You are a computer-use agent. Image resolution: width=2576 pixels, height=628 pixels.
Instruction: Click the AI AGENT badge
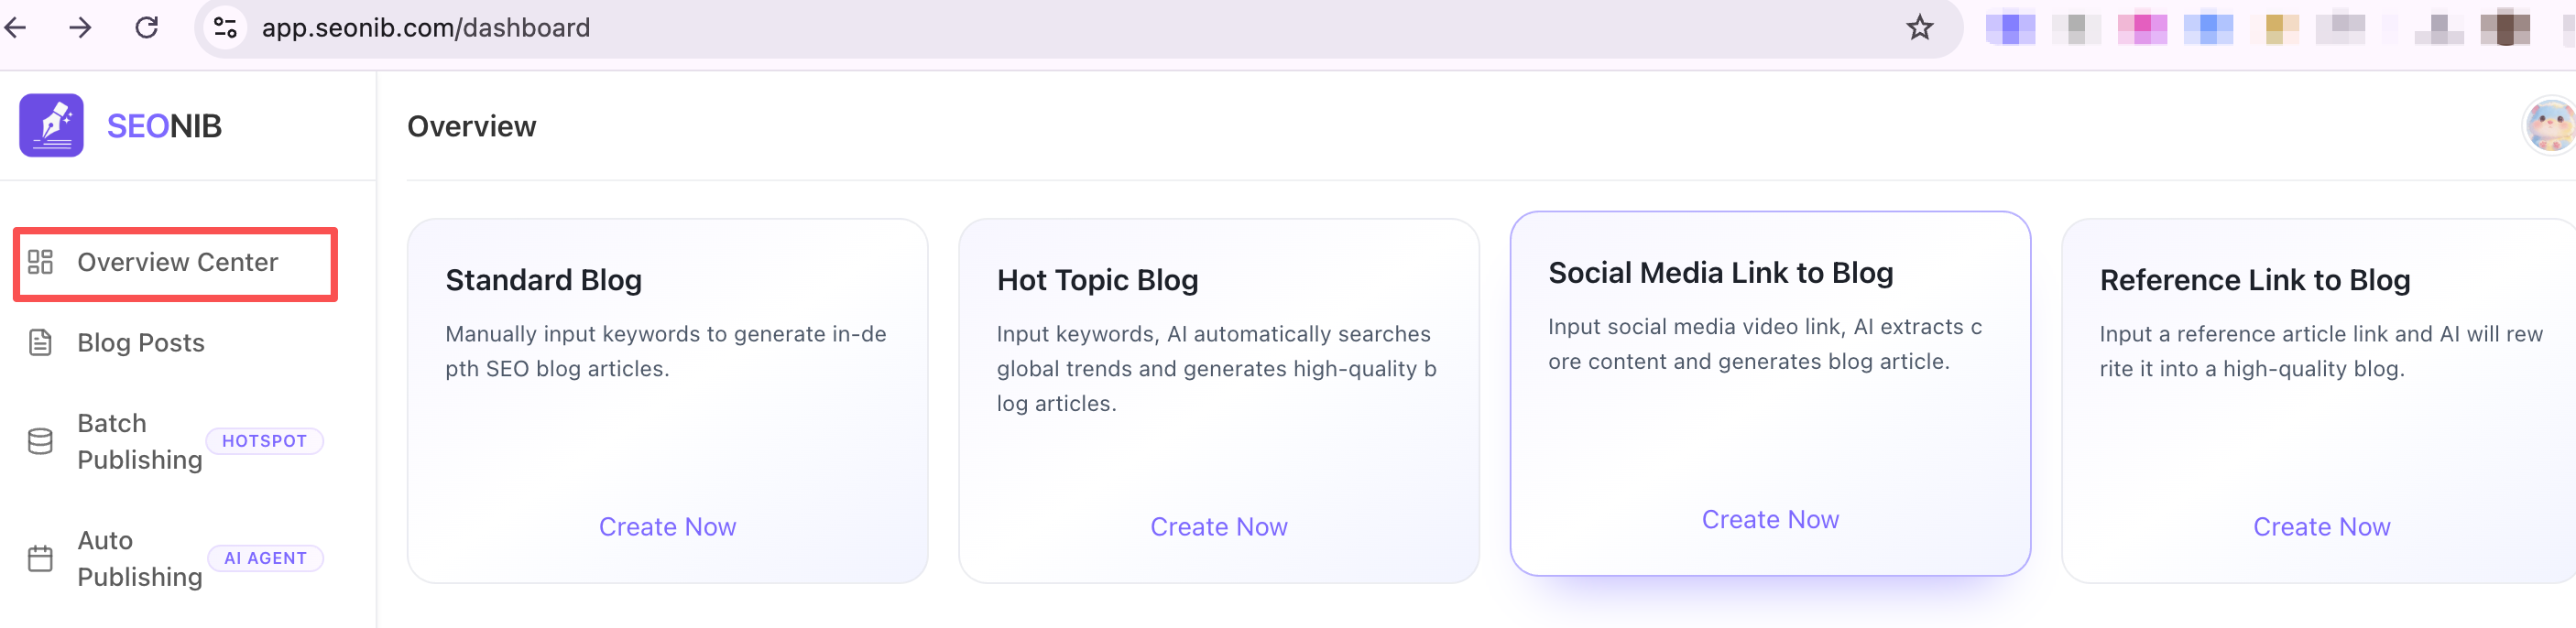click(265, 558)
